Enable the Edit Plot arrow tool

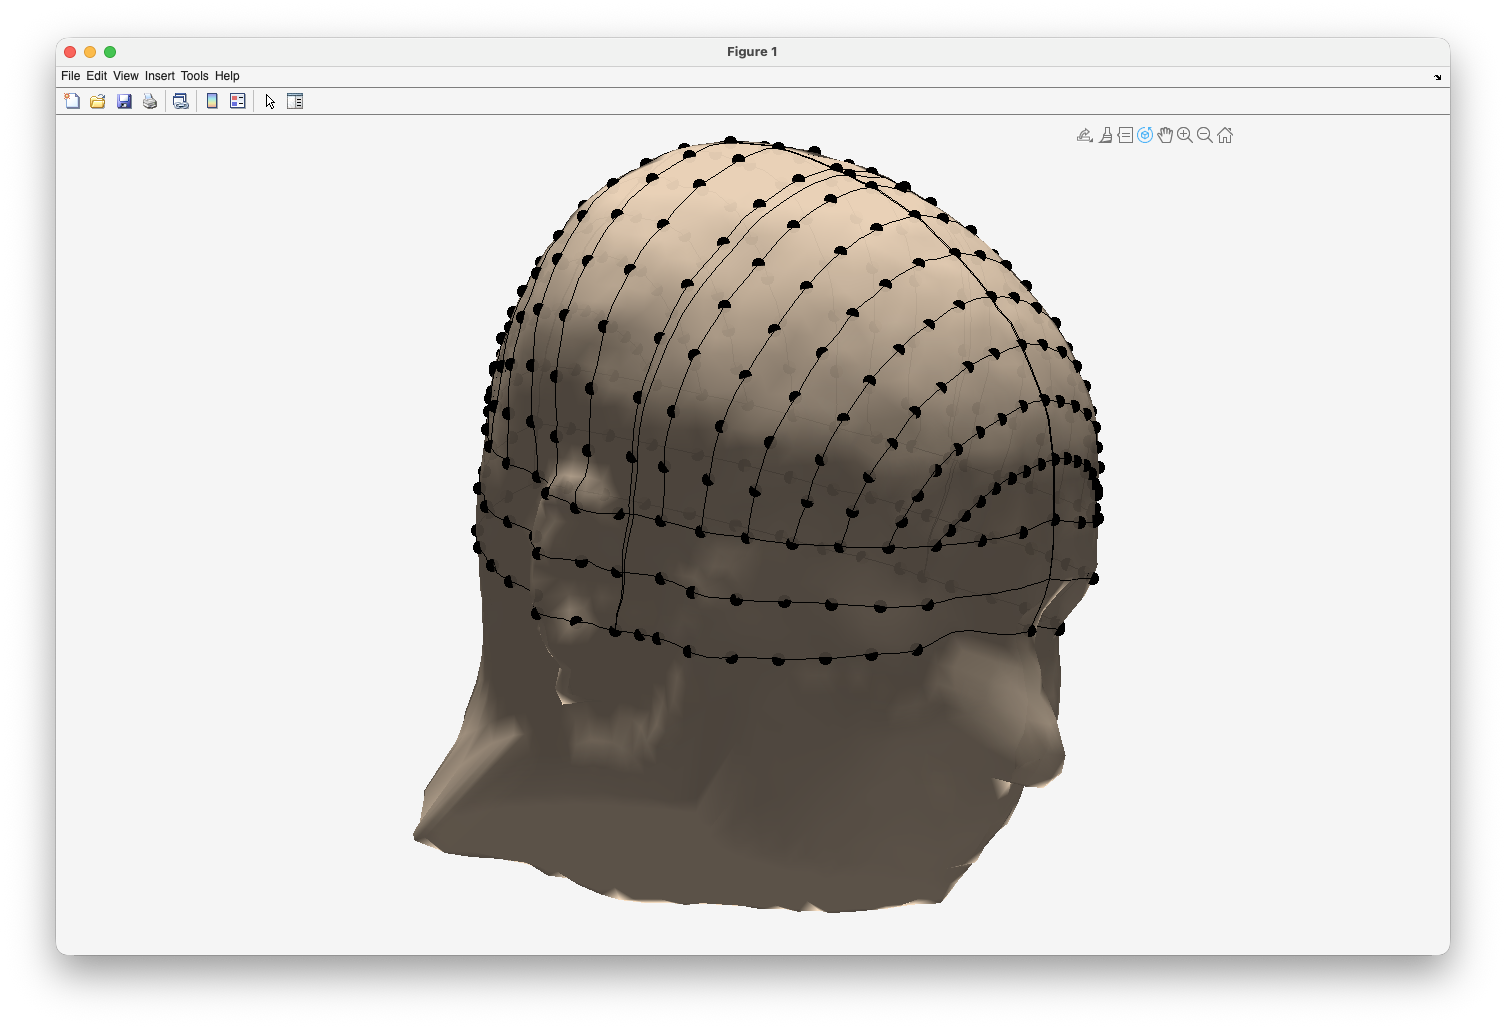pyautogui.click(x=270, y=101)
